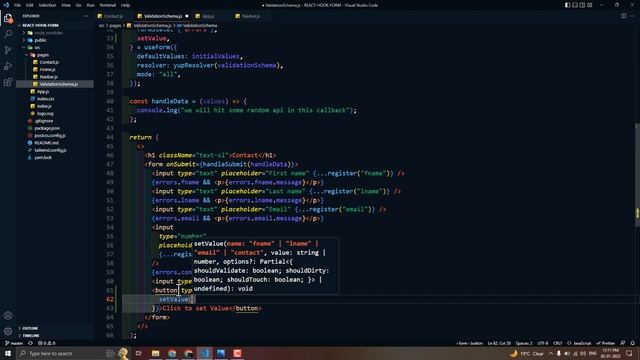640x360 pixels.
Task: Switch to the Navbar.js editor tab
Action: coord(251,16)
